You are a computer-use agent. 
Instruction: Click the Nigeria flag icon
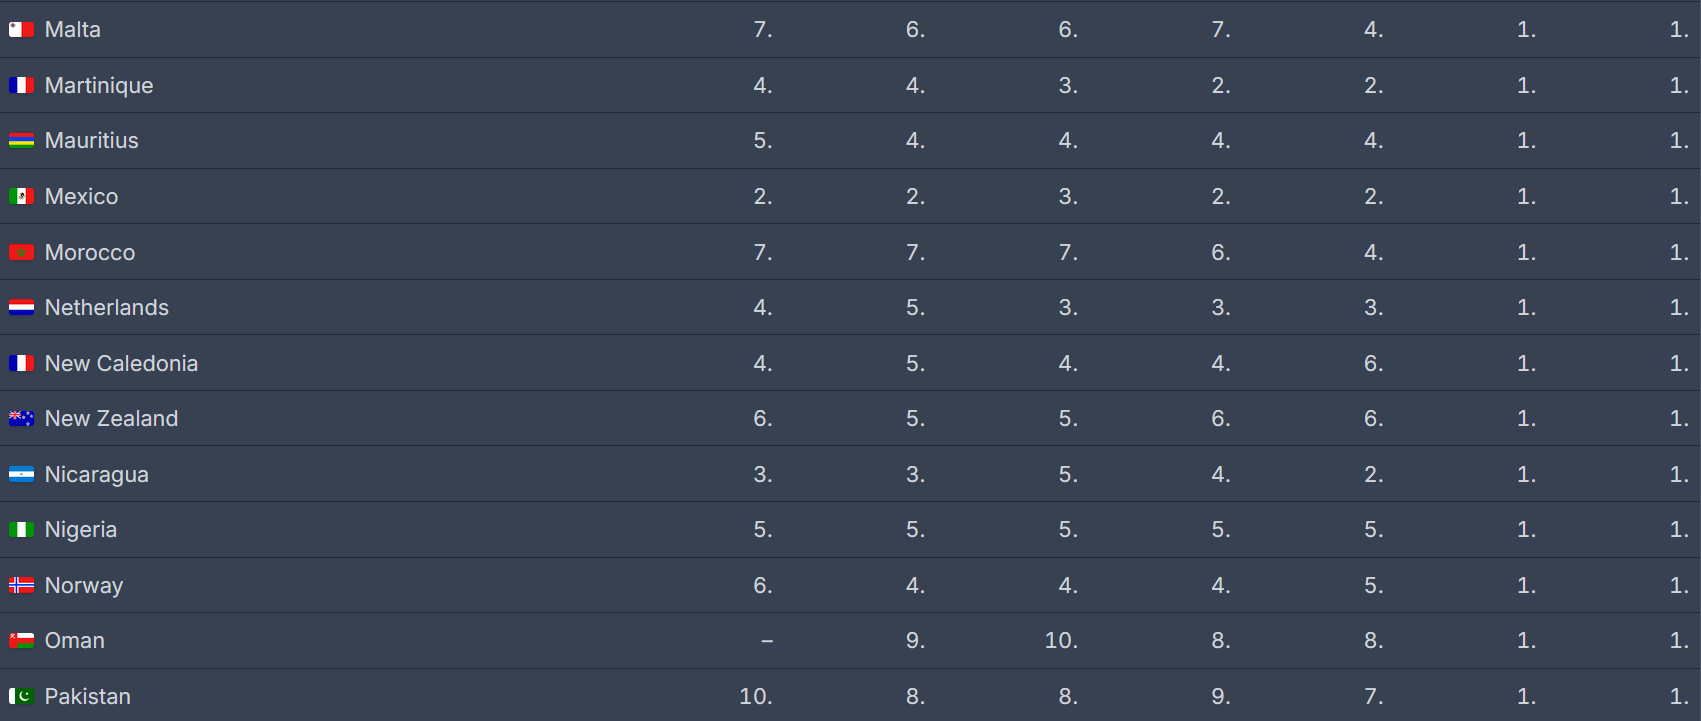pyautogui.click(x=21, y=530)
